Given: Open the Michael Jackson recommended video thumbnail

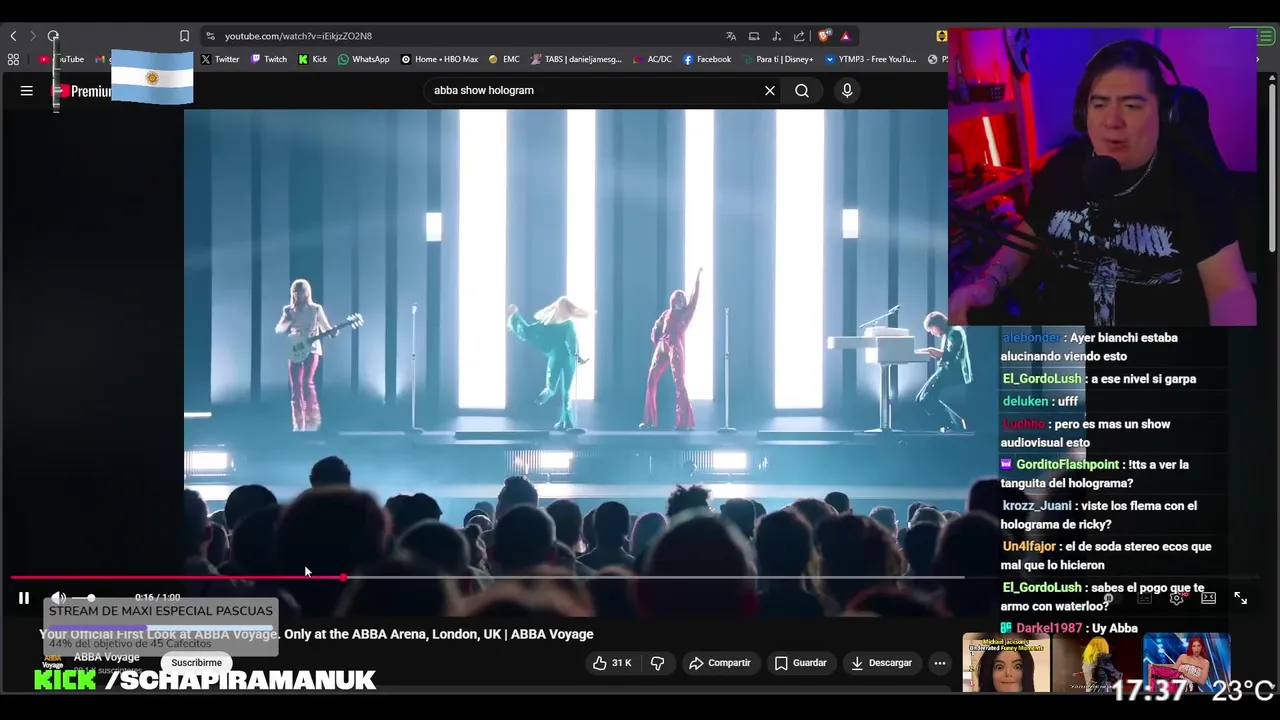Looking at the screenshot, I should 1006,662.
